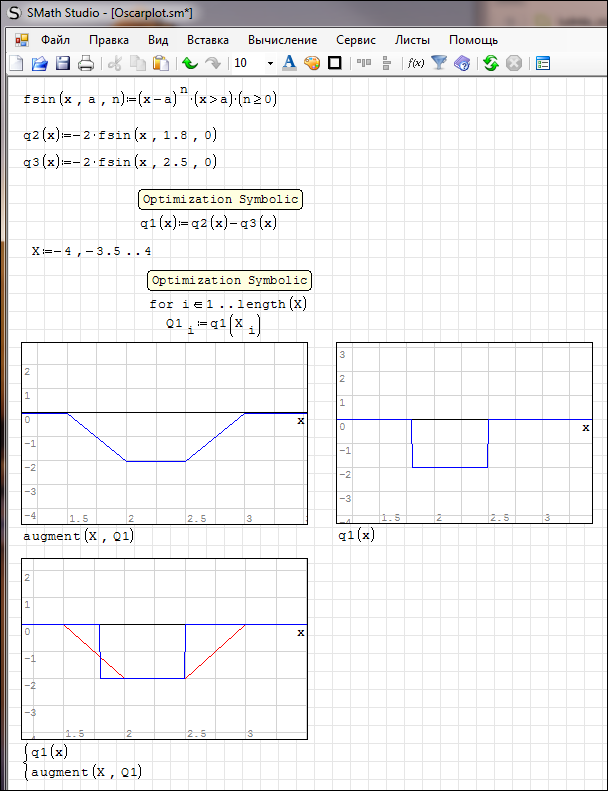This screenshot has height=791, width=608.
Task: Open the Вставка menu
Action: (207, 40)
